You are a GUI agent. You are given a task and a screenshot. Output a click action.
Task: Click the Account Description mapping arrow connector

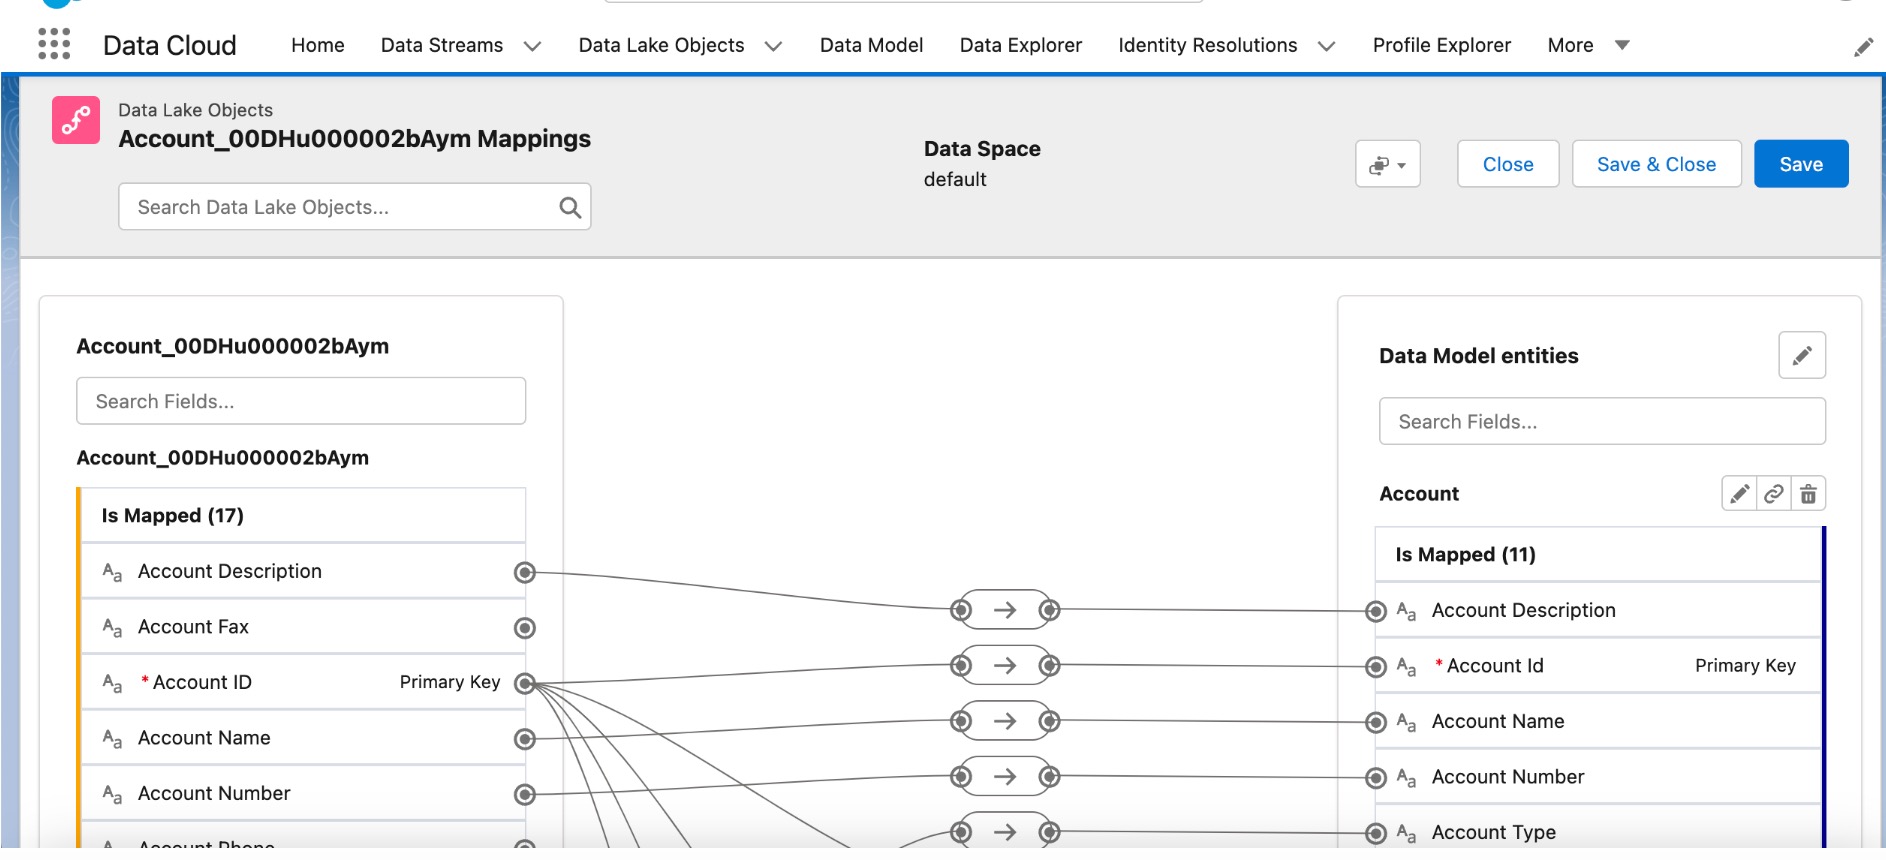pos(1005,610)
